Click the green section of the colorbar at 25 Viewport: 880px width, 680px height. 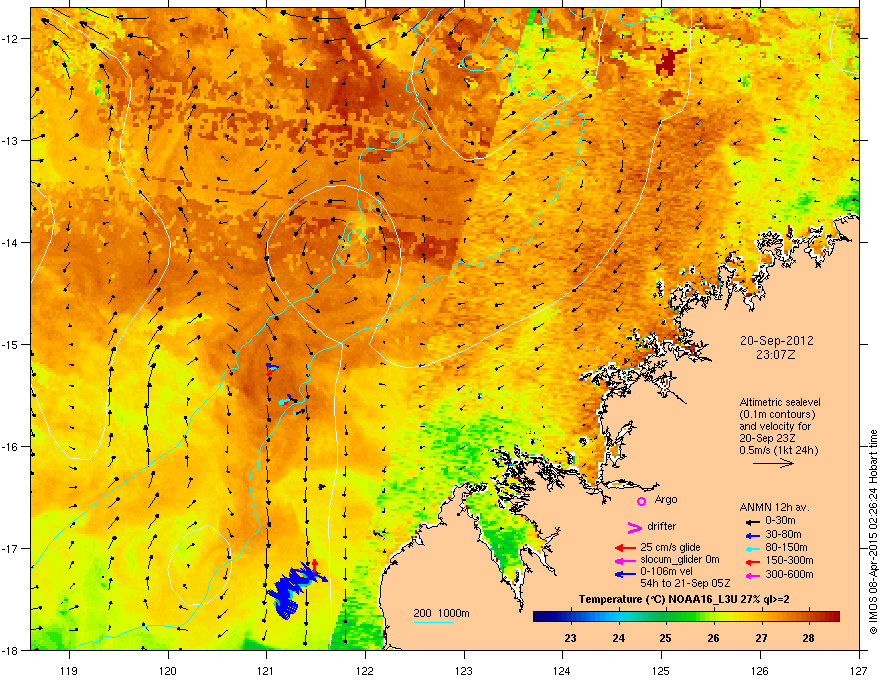pyautogui.click(x=666, y=617)
